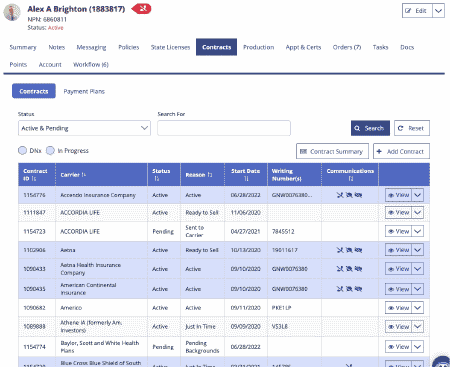Click the red do-not-contact badge beside the agent name
The image size is (450, 367).
point(142,9)
